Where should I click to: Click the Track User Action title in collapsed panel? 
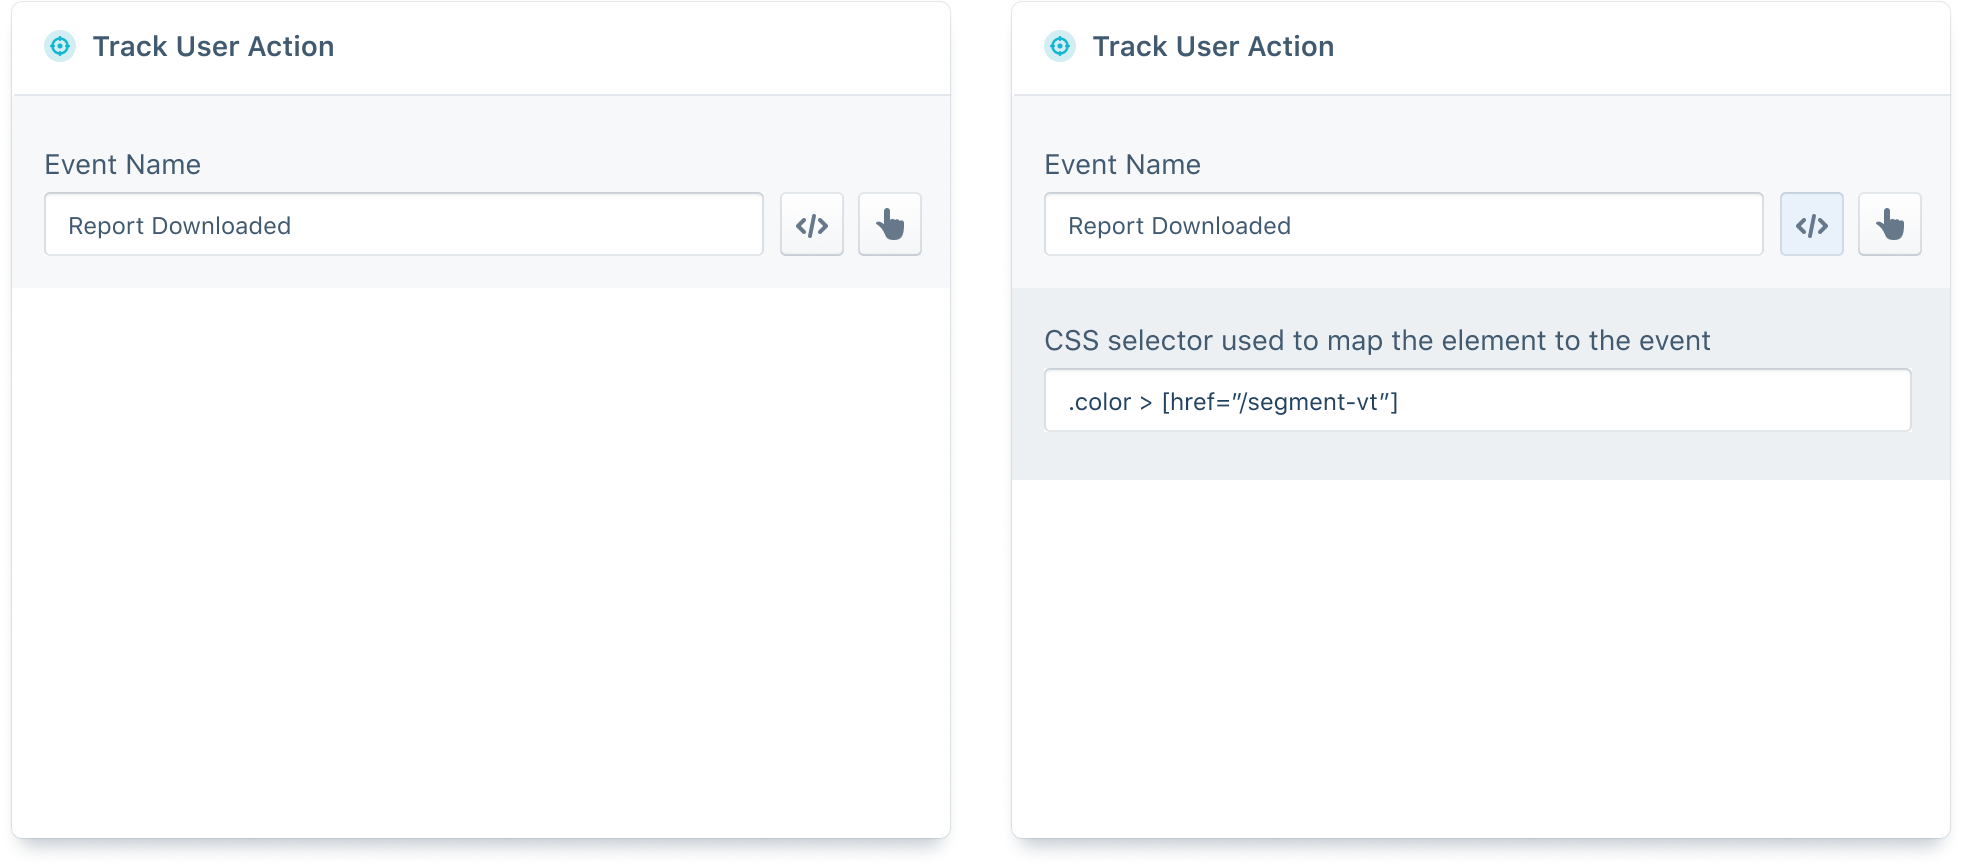213,47
